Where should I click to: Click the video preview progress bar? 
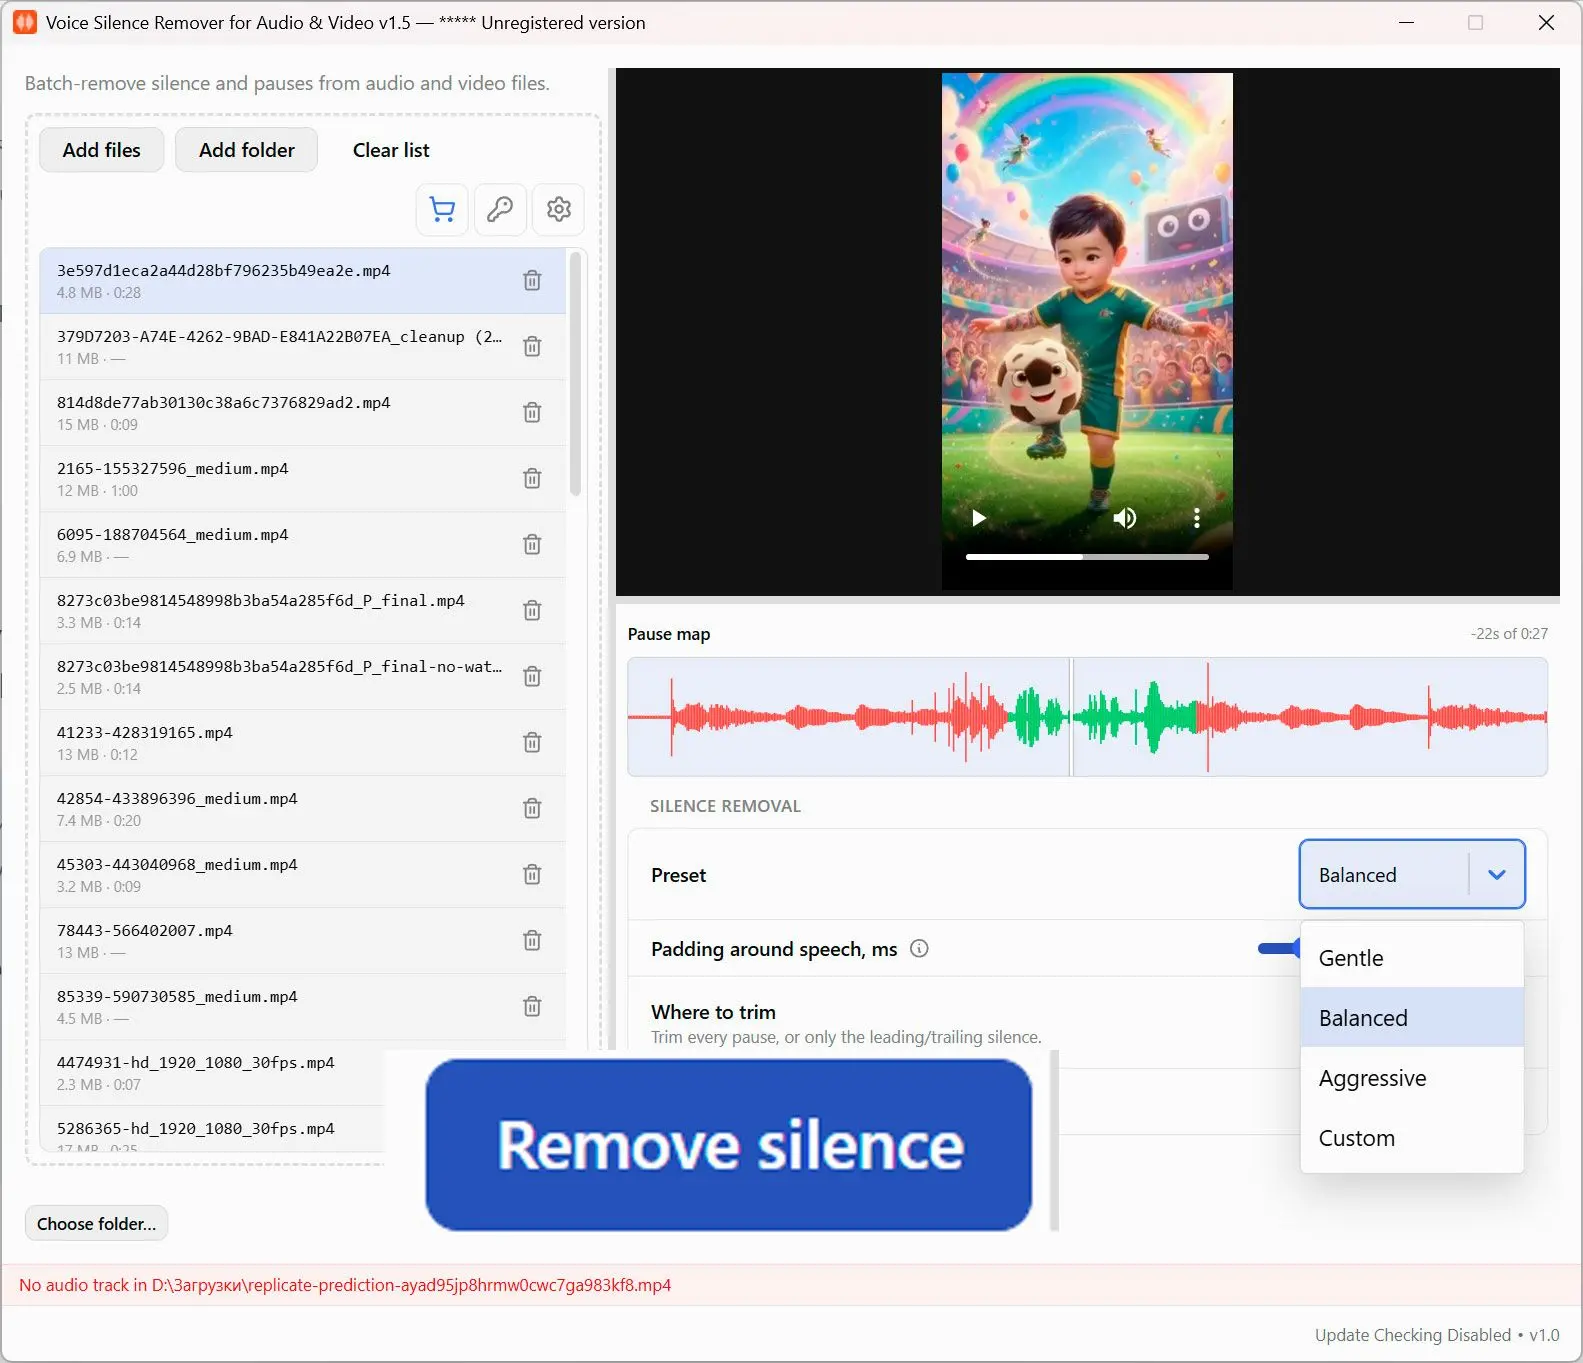click(1087, 557)
